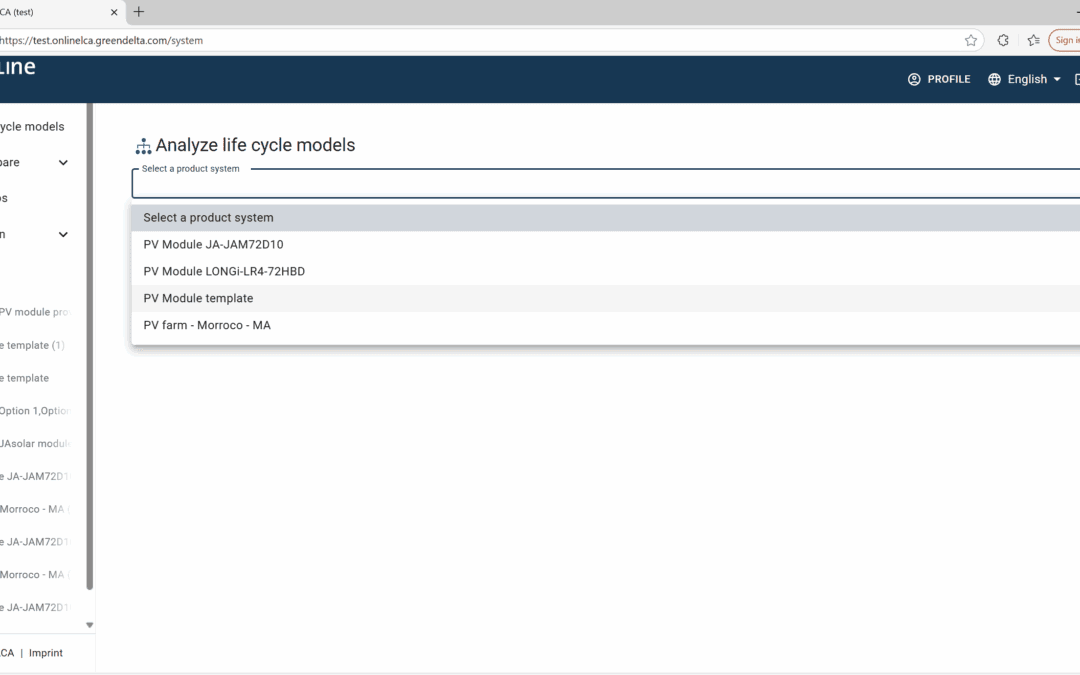Expand the English language dropdown arrow
This screenshot has width=1080, height=675.
[1057, 80]
